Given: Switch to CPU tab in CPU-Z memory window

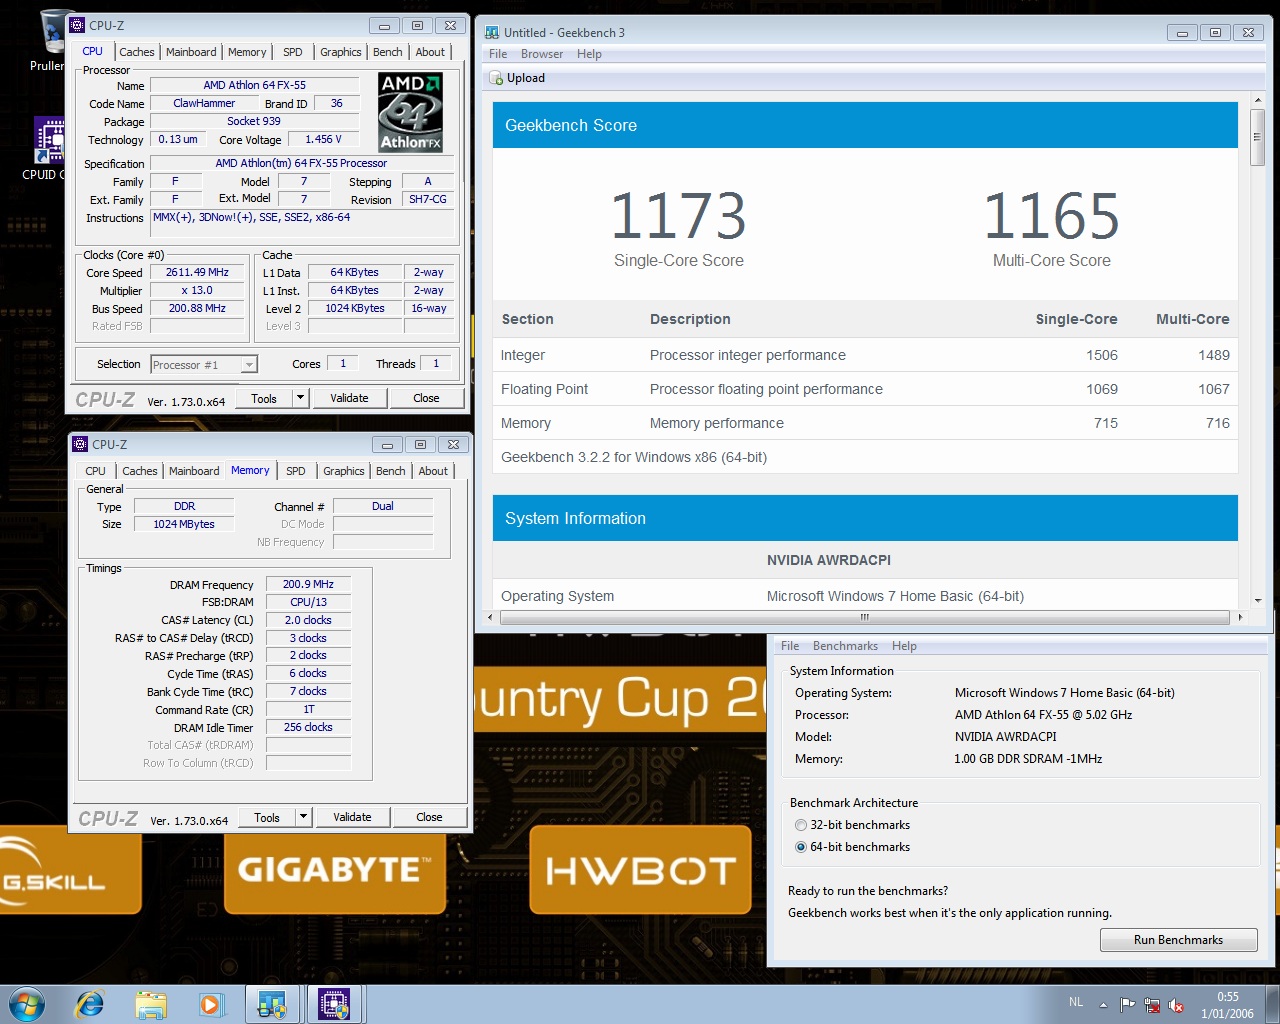Looking at the screenshot, I should tap(95, 471).
